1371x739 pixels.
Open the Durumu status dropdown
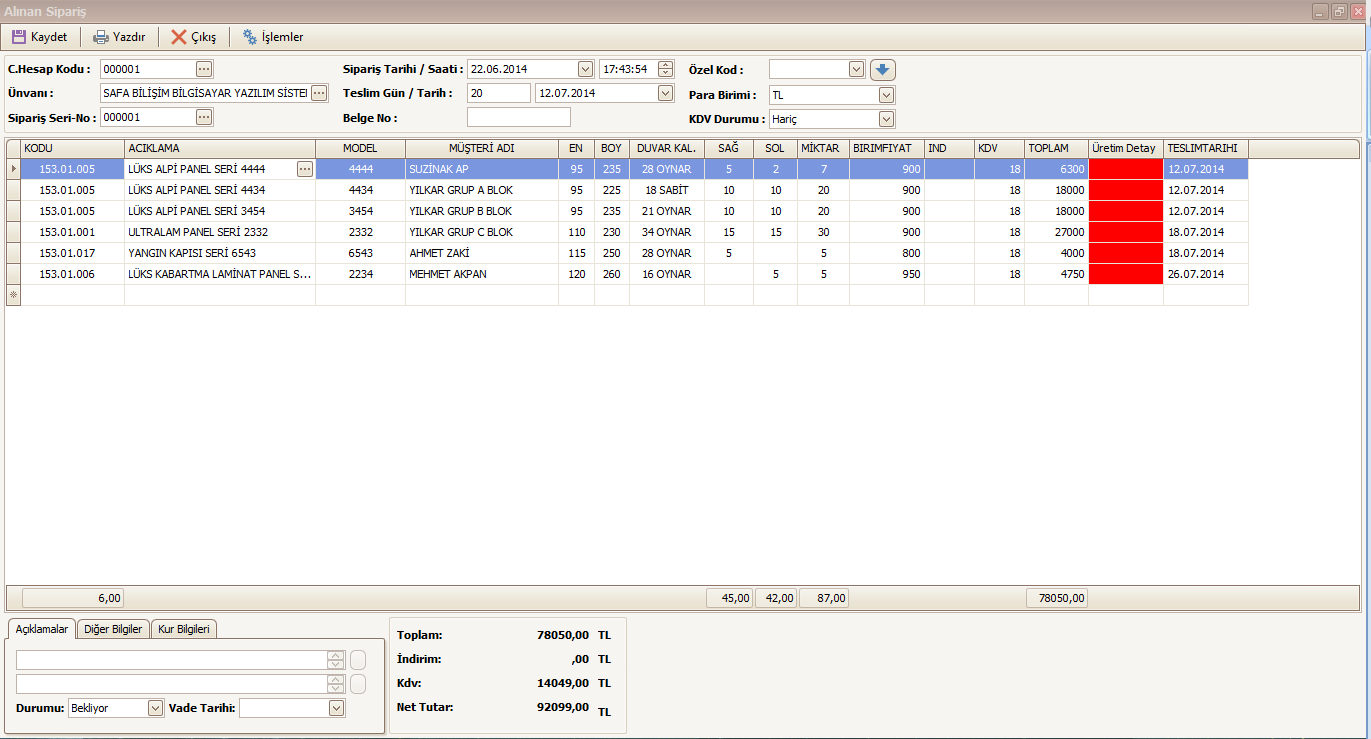(x=155, y=708)
